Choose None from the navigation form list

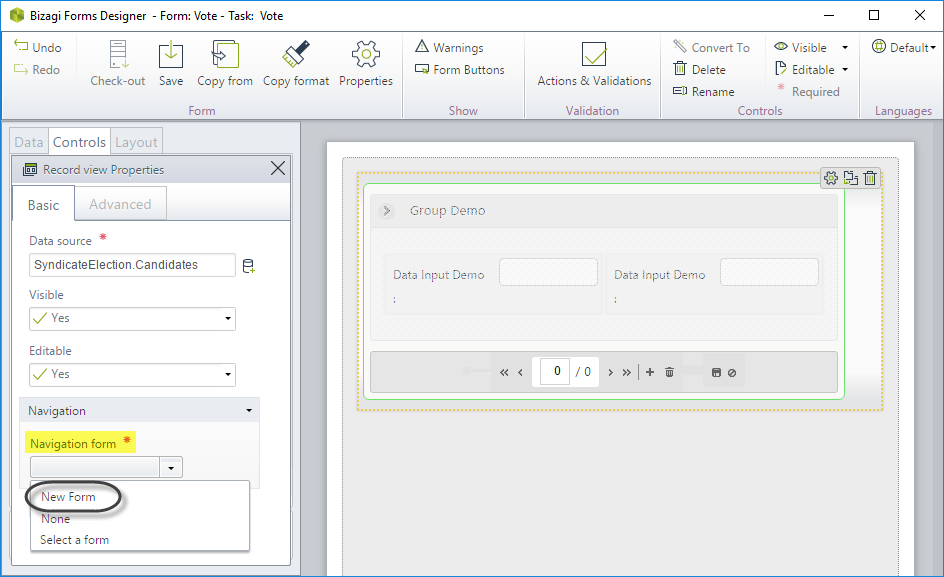[55, 519]
